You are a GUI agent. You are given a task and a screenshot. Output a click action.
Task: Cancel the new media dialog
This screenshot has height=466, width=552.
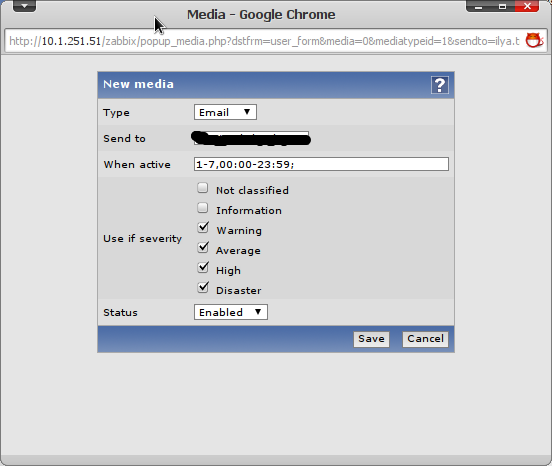tap(425, 339)
